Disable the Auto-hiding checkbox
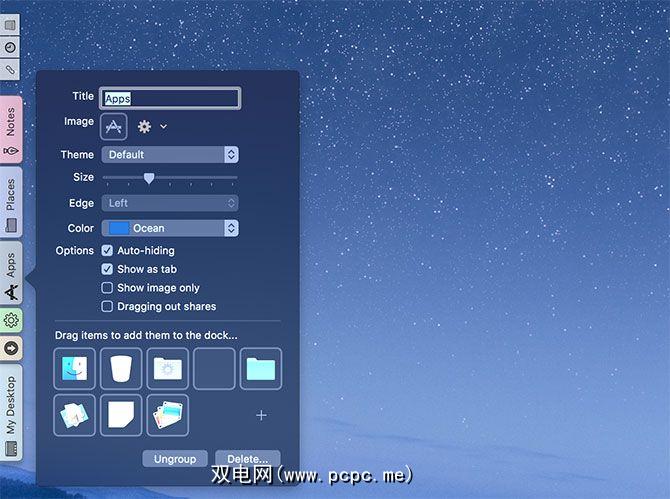The image size is (670, 499). (107, 250)
